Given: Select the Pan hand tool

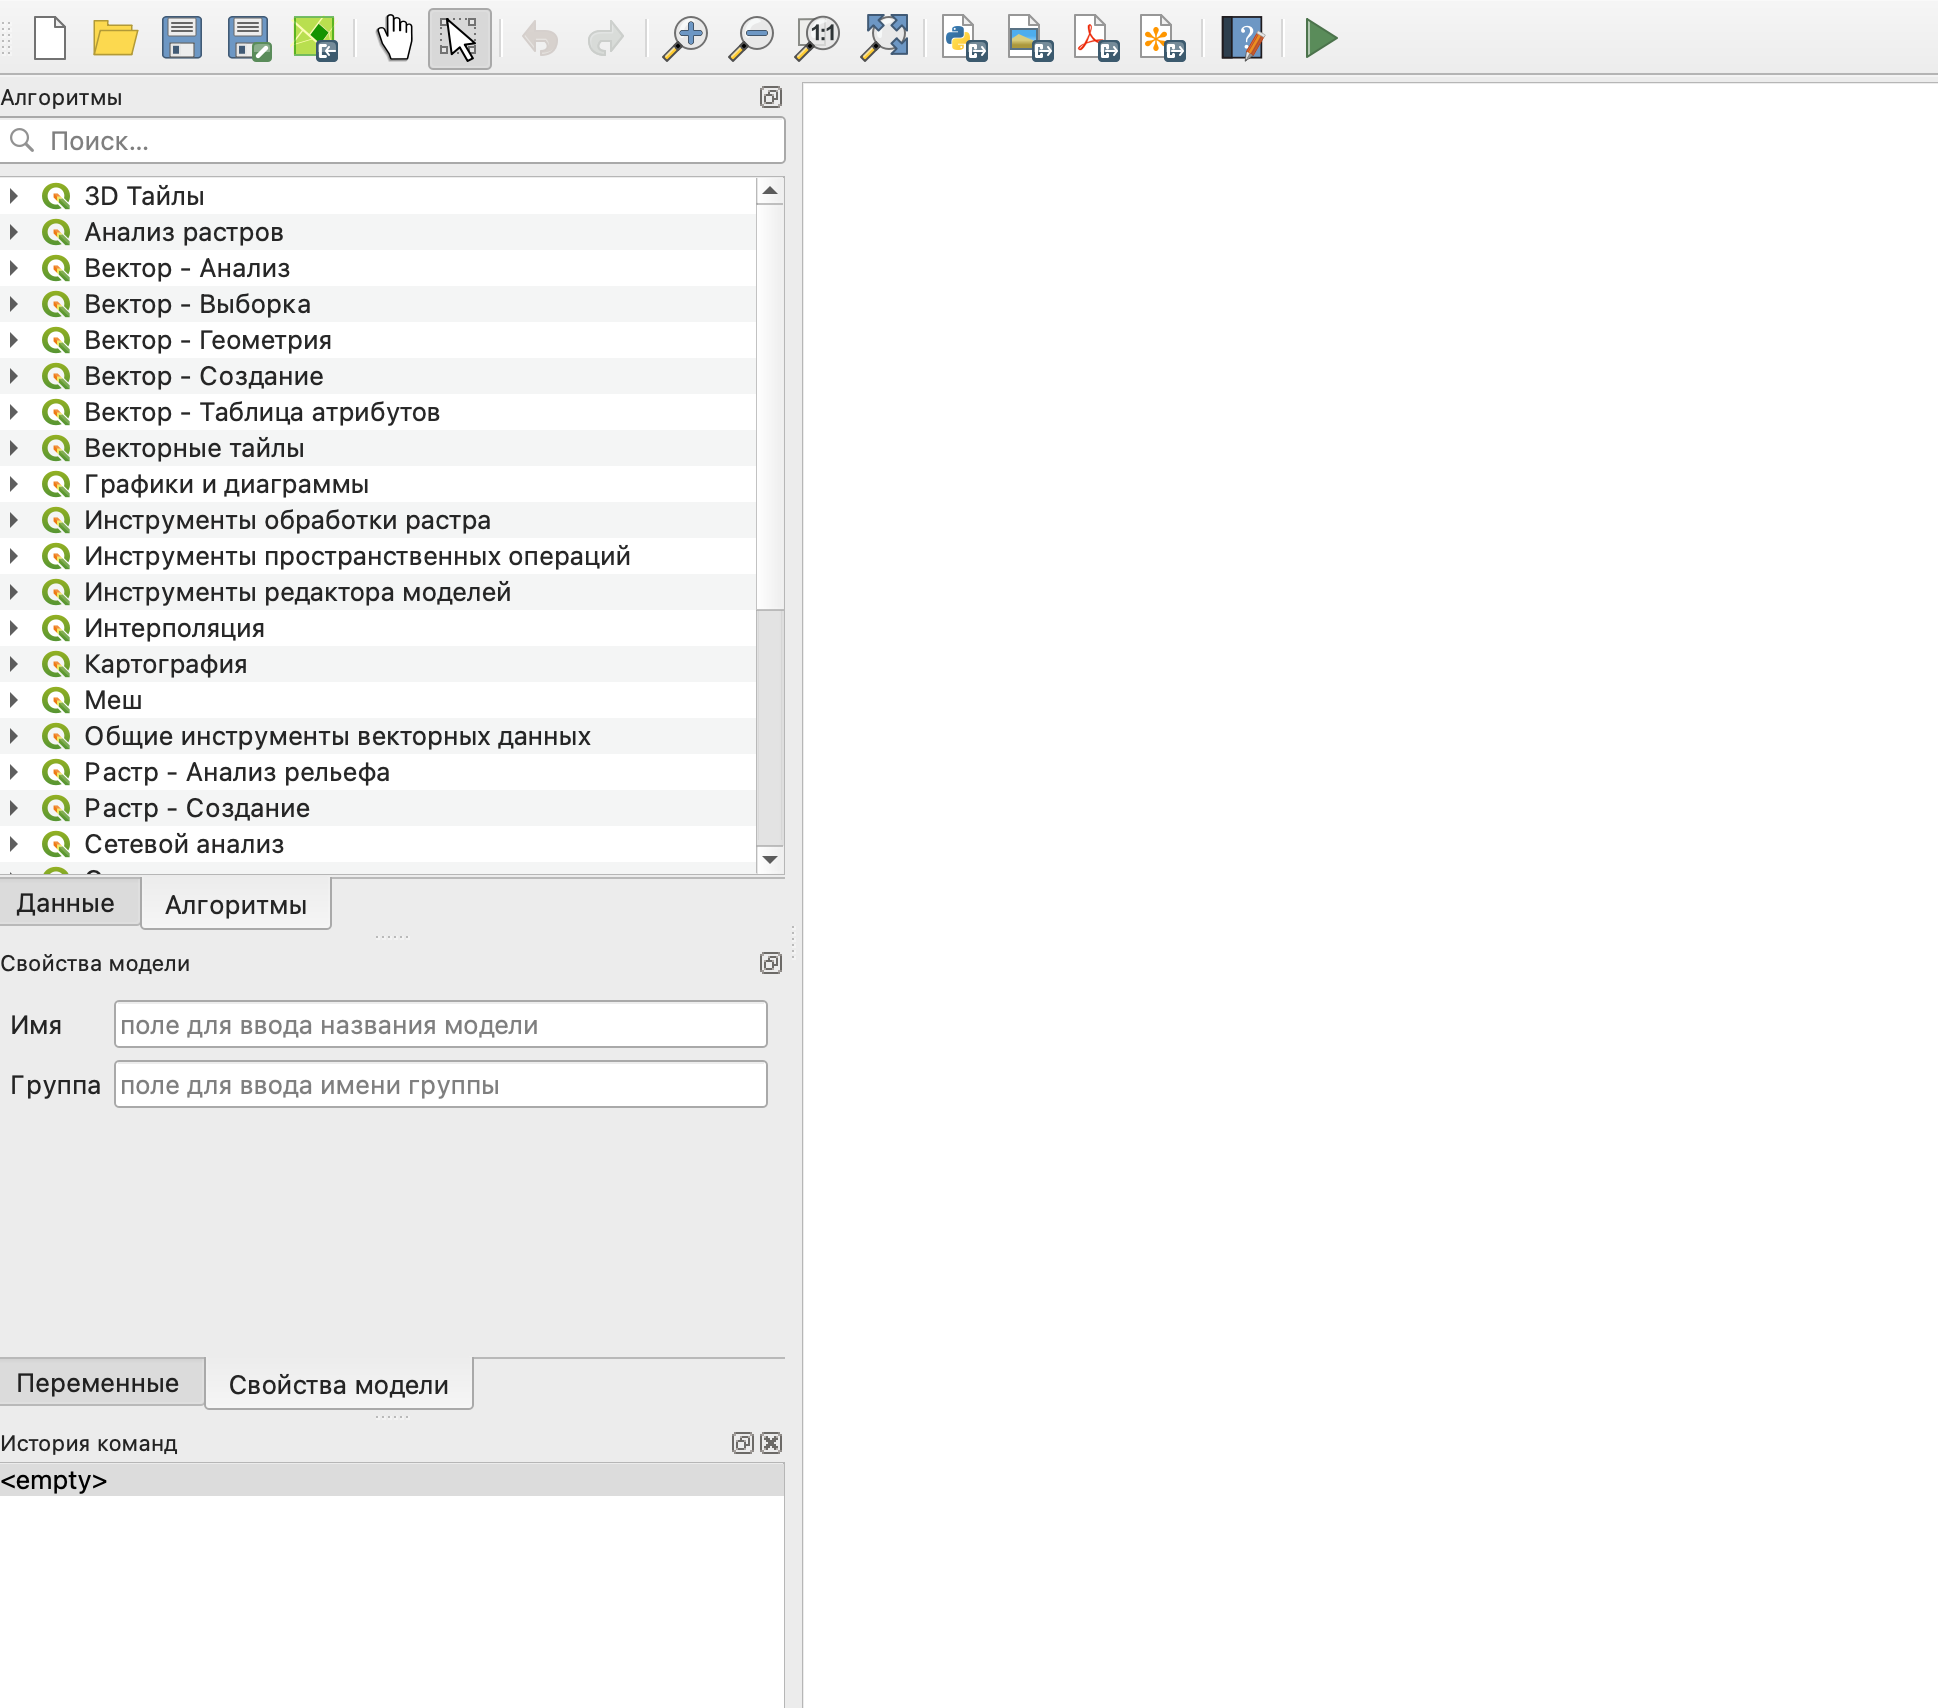Looking at the screenshot, I should click(394, 39).
